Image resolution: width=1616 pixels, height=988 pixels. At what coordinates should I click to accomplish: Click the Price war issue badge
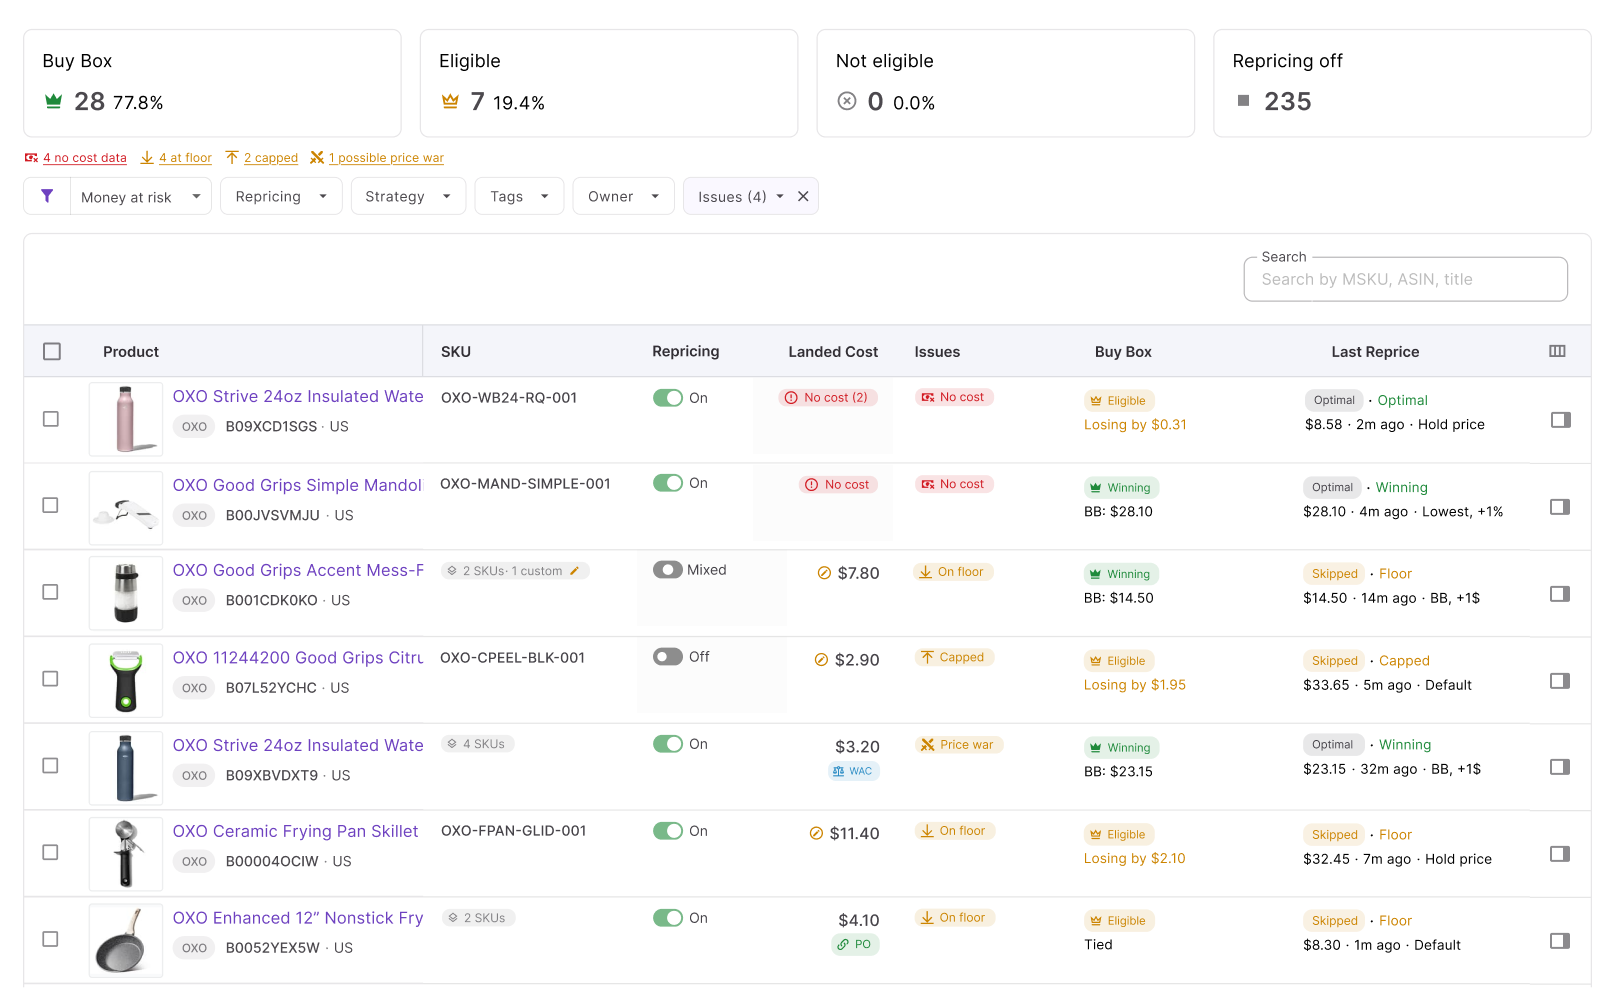pos(958,745)
